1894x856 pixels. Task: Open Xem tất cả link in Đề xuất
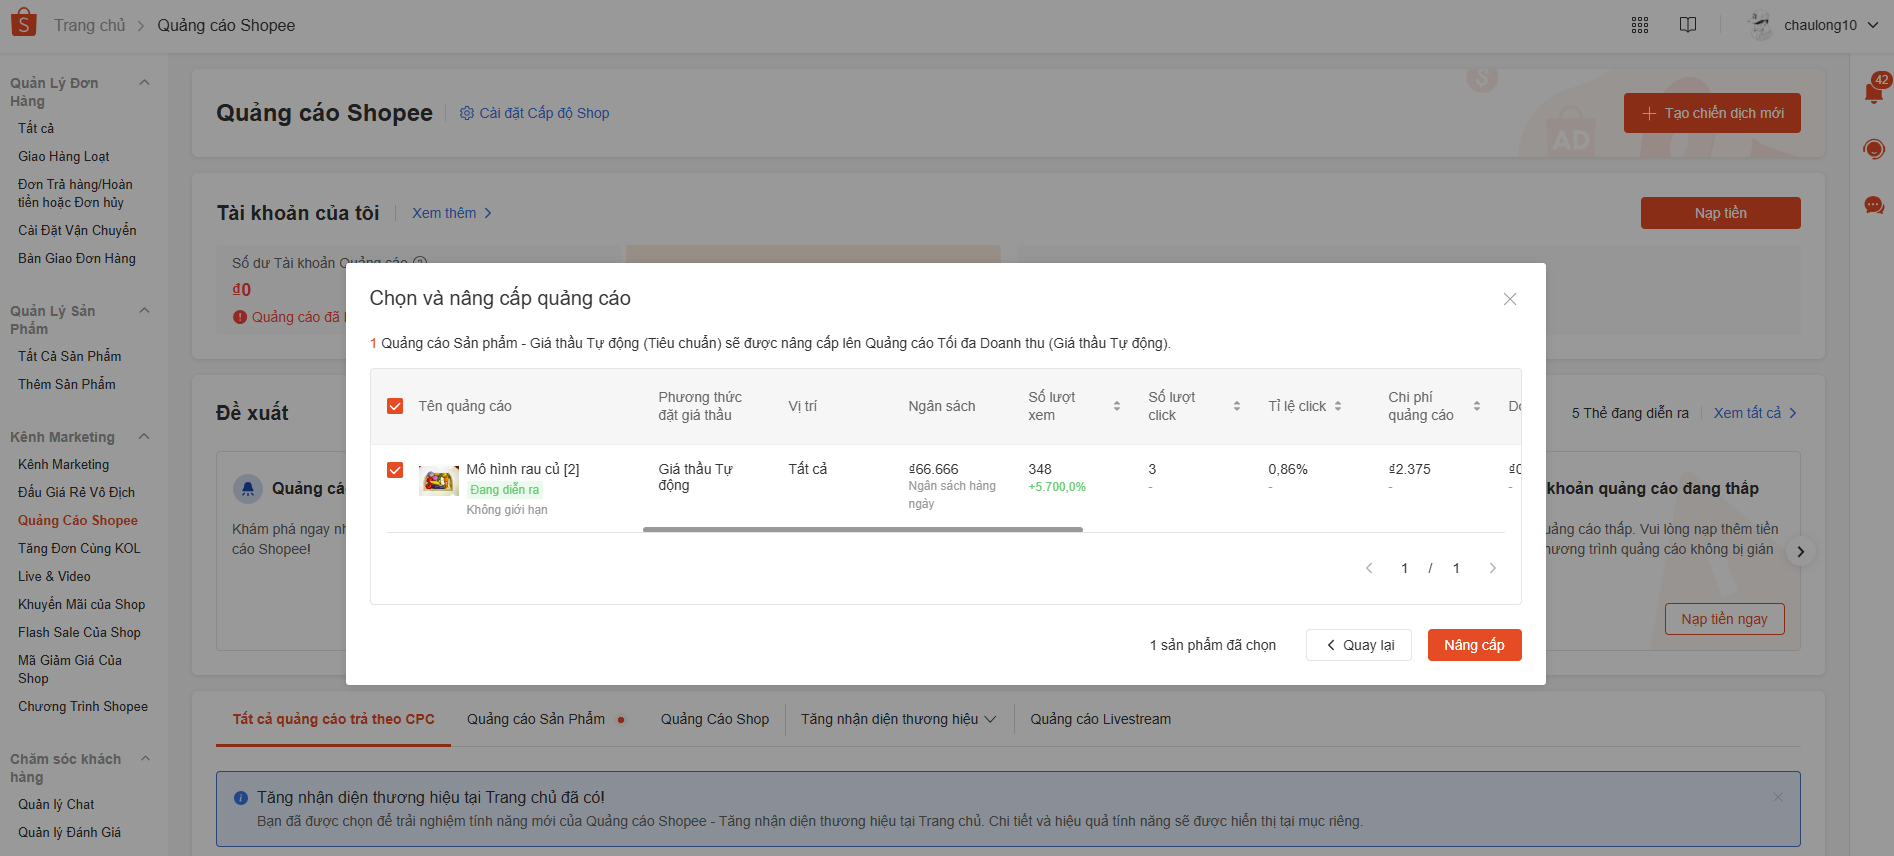point(1755,413)
